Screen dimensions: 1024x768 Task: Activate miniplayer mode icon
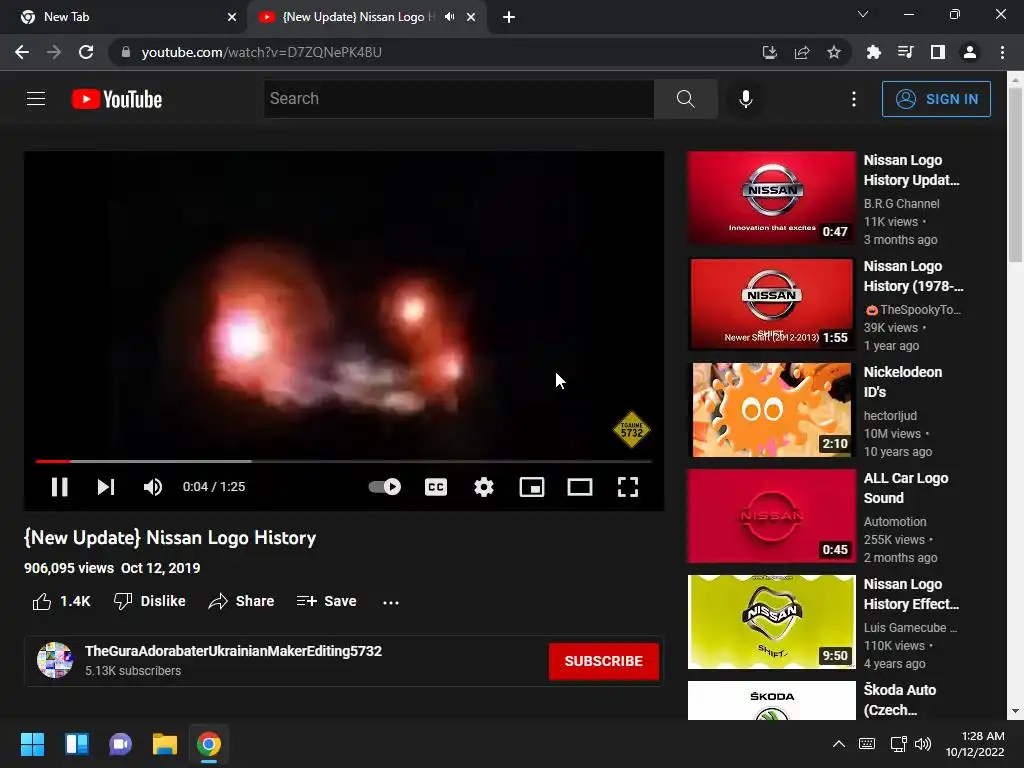point(532,487)
